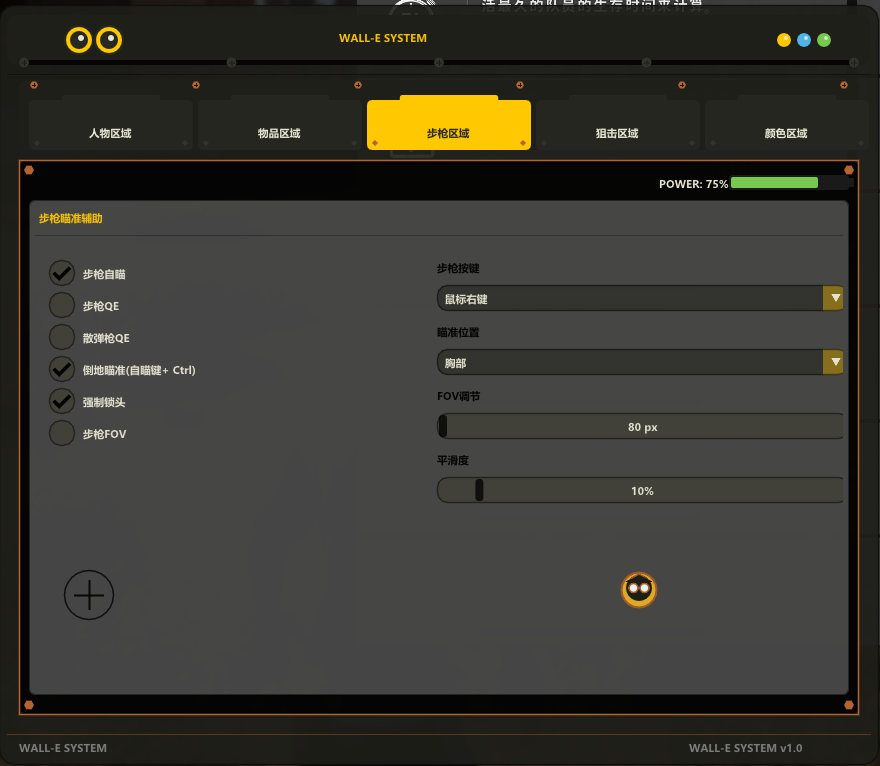The image size is (880, 766).
Task: Select the 颜色区域 tab
Action: [786, 132]
